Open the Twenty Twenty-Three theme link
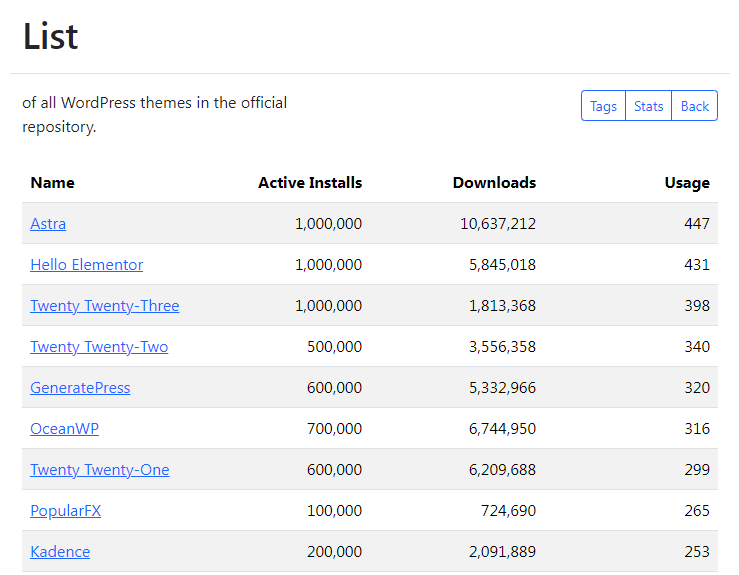This screenshot has width=739, height=575. click(x=105, y=306)
